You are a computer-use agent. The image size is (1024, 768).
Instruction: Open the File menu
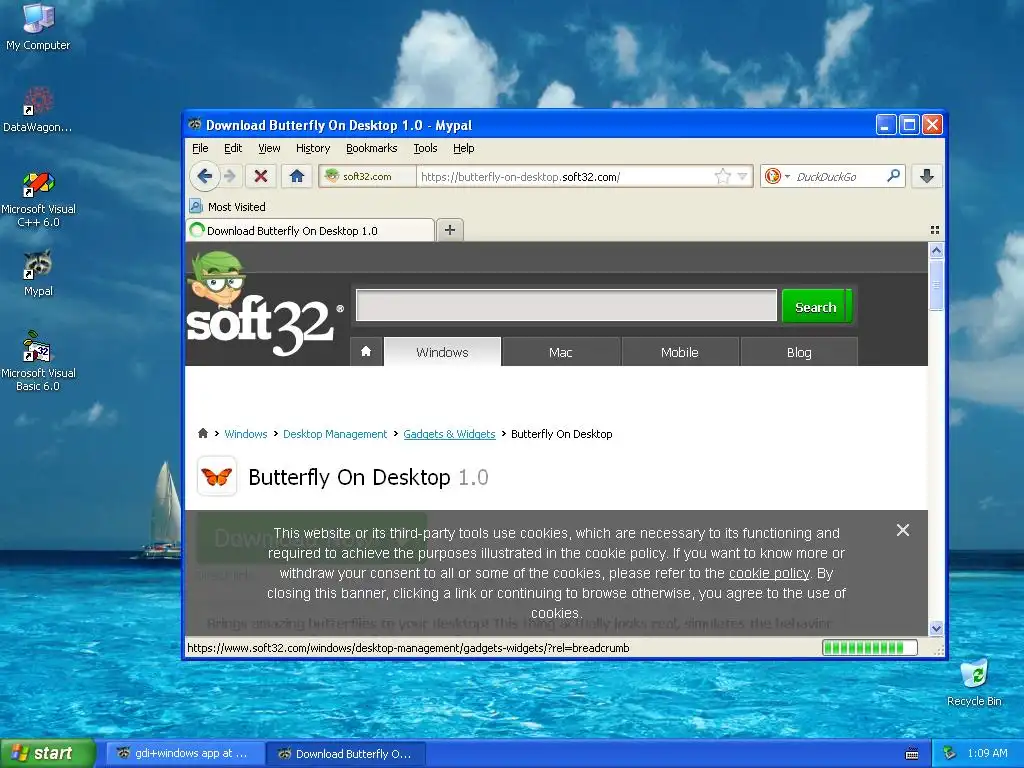(200, 148)
